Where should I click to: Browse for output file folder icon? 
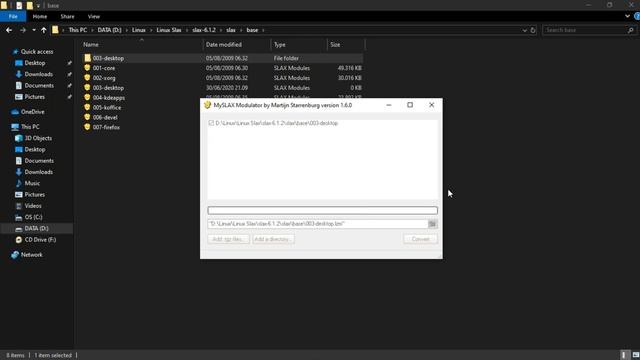[x=432, y=224]
